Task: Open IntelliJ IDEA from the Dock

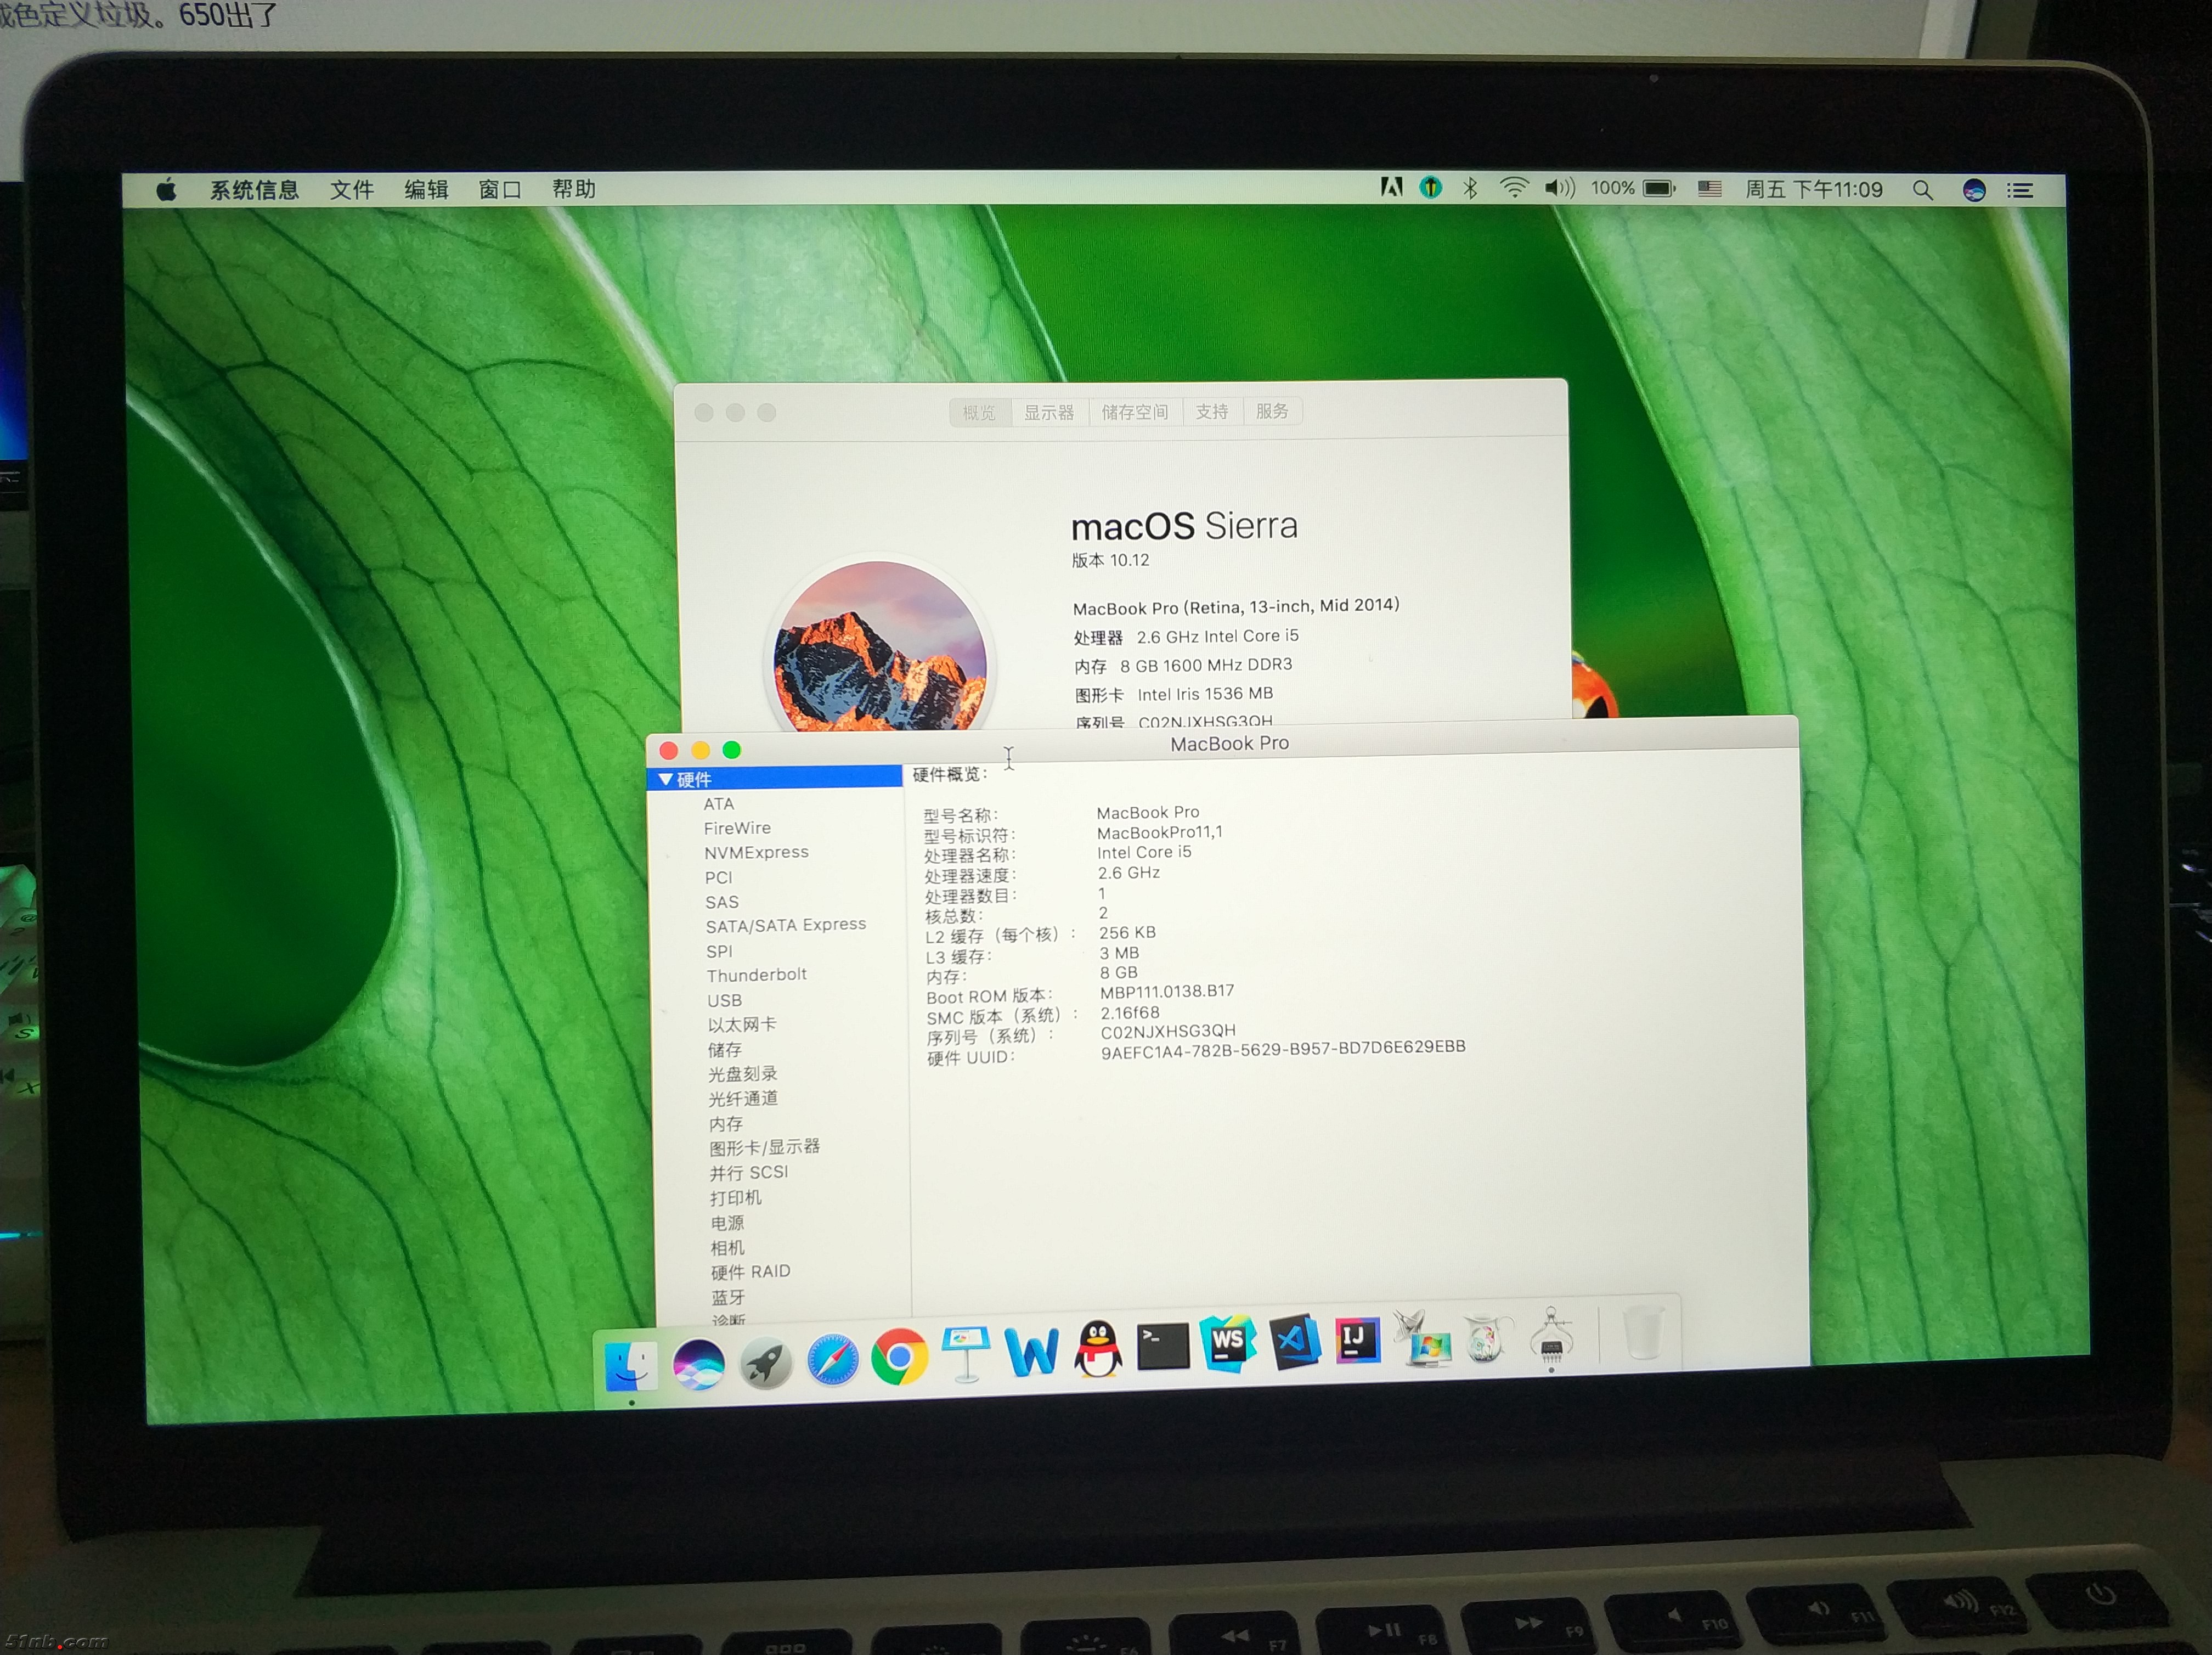Action: tap(1357, 1339)
